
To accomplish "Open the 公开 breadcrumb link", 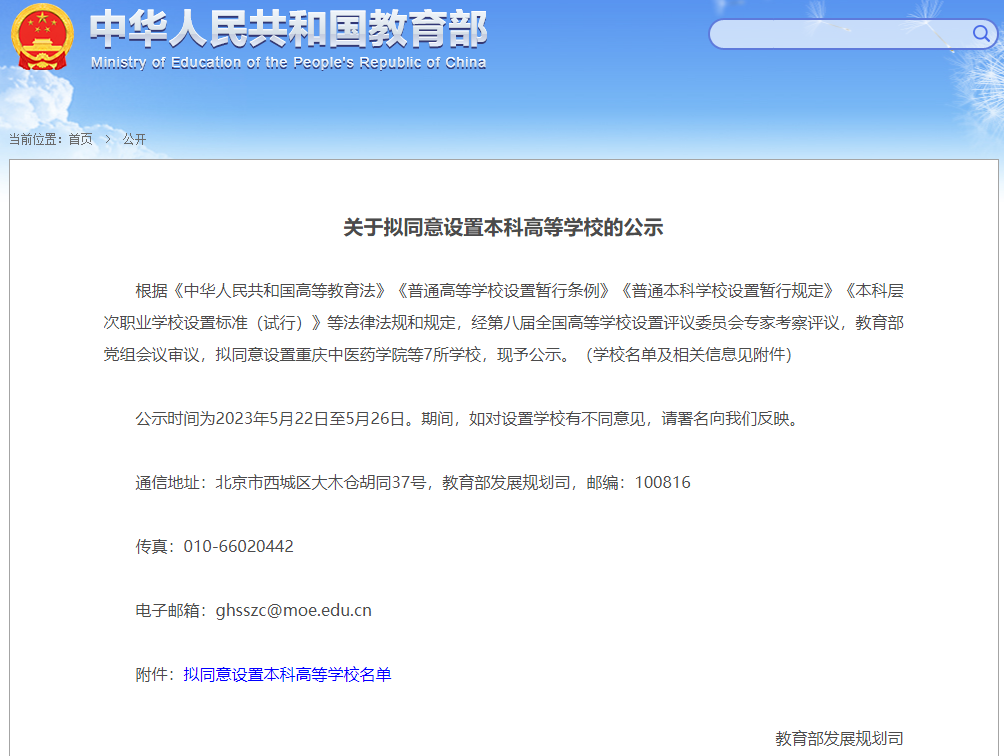I will click(134, 139).
